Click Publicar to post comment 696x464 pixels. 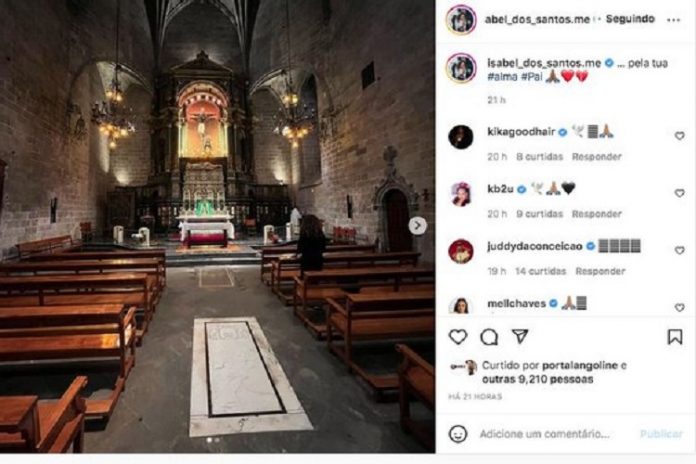(661, 434)
